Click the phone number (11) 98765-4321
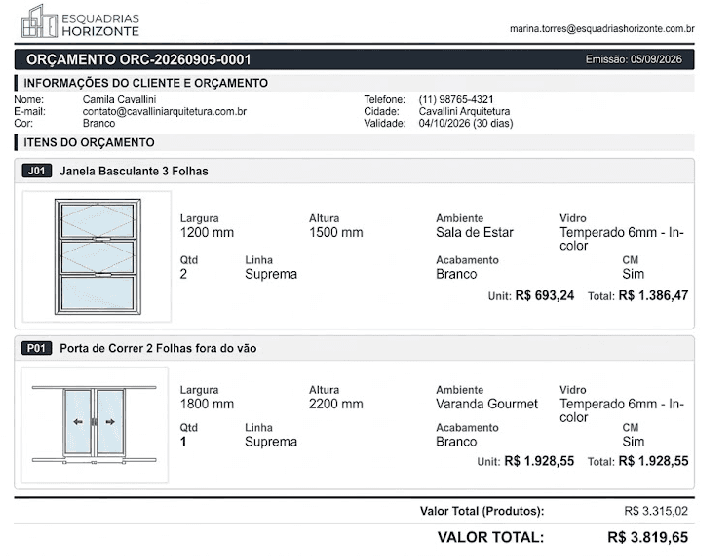Screen dimensions: 709x556 pos(456,99)
